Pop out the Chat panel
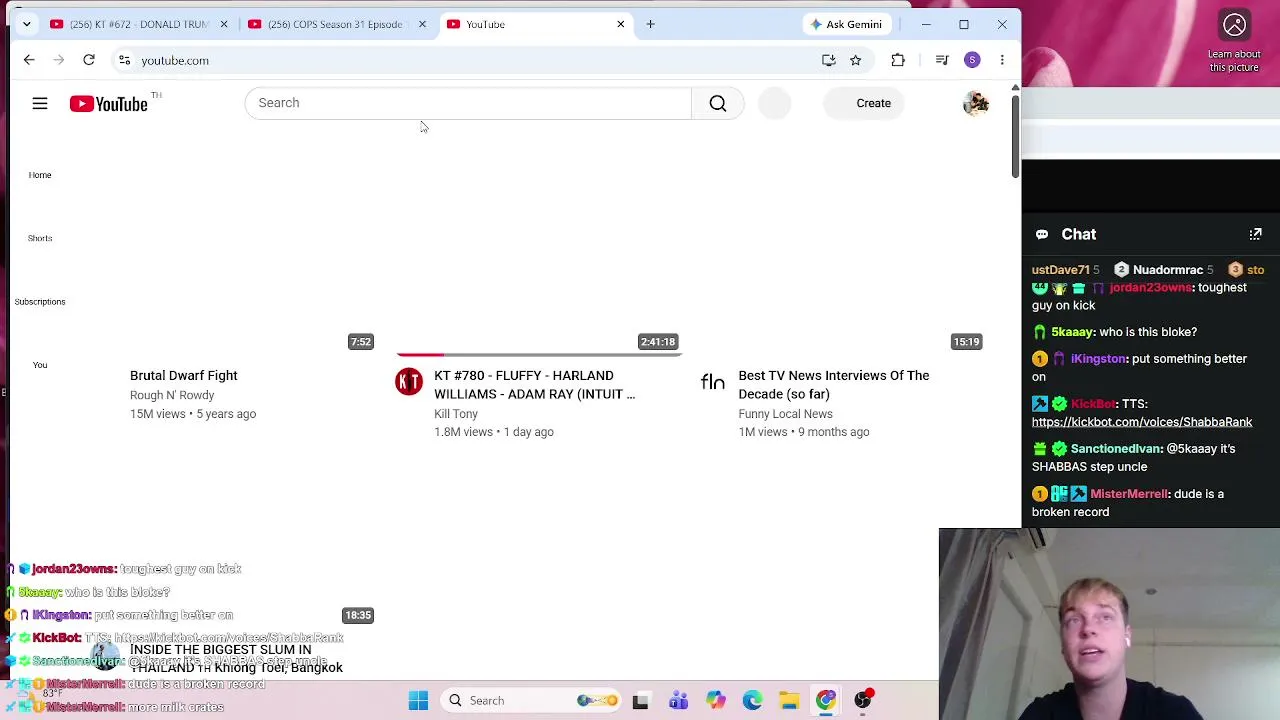 coord(1255,234)
